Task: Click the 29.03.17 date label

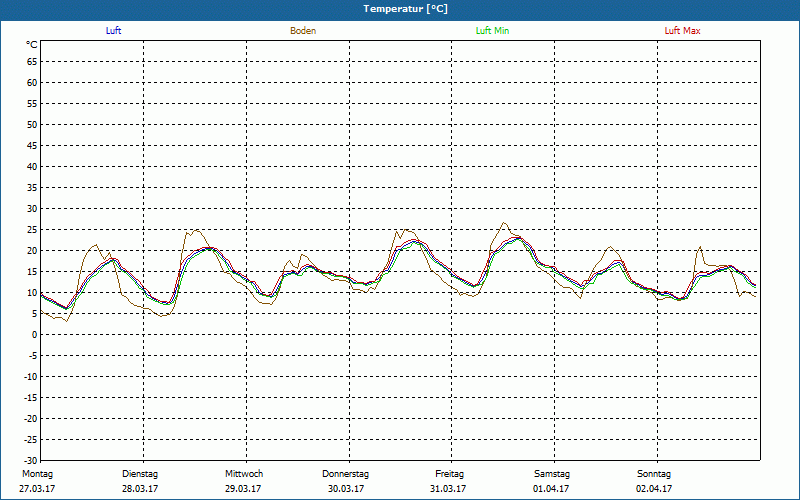Action: tap(243, 489)
